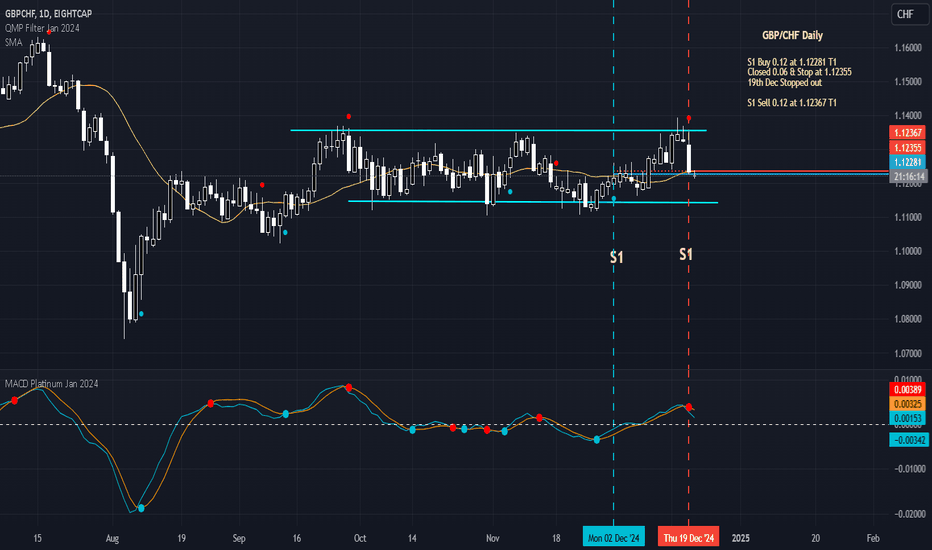Click the red 0.00389 MACD value label

tap(908, 390)
